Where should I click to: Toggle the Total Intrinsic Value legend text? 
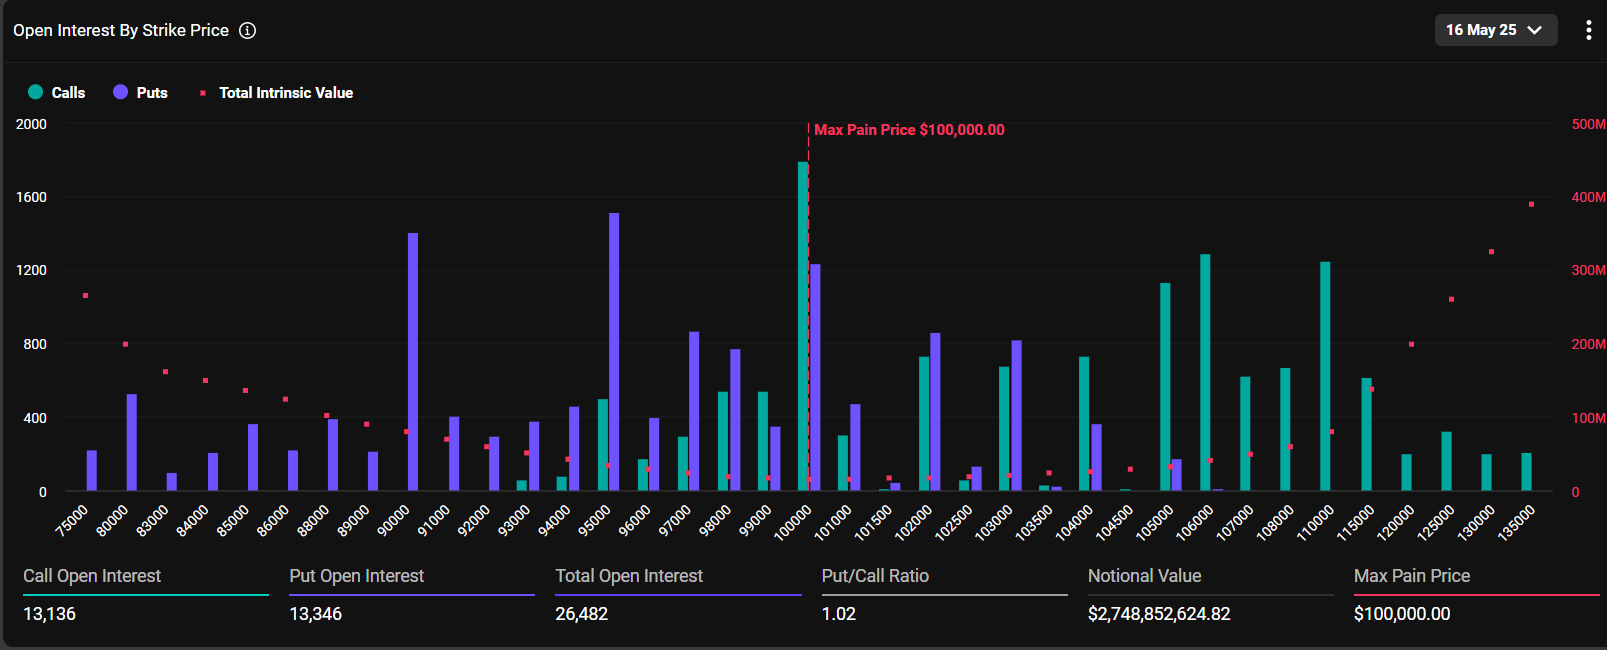pyautogui.click(x=286, y=92)
